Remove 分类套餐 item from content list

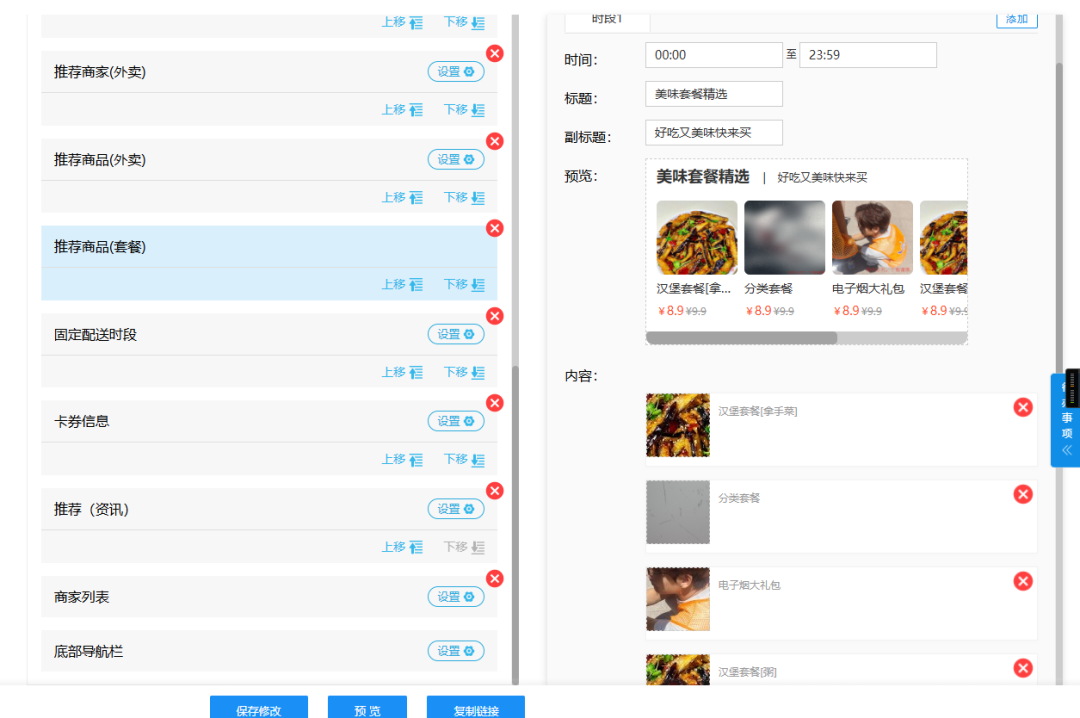click(x=1023, y=494)
